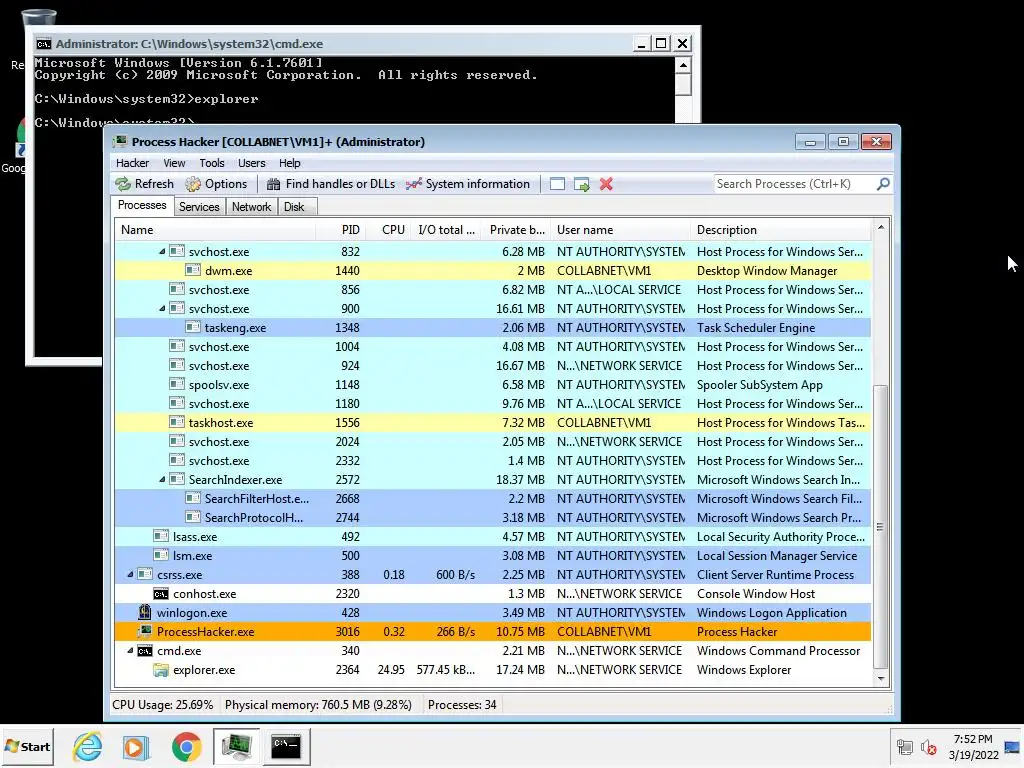Sort by the Name column header

tap(215, 230)
